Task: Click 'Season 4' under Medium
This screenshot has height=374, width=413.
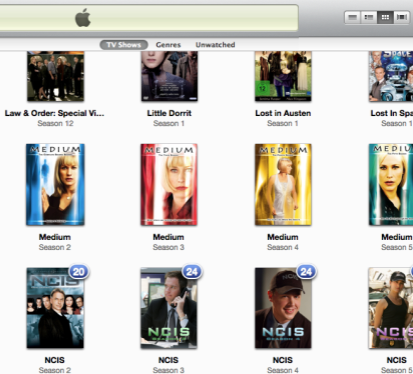Action: point(283,247)
